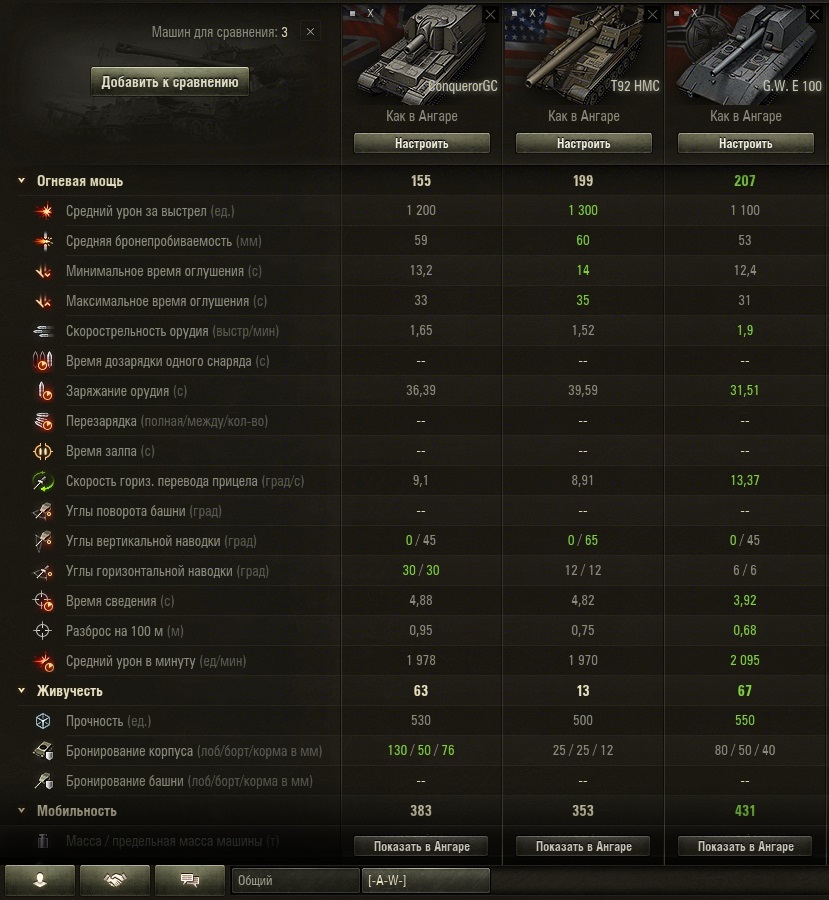Collapse the Живучесть section

click(x=21, y=690)
